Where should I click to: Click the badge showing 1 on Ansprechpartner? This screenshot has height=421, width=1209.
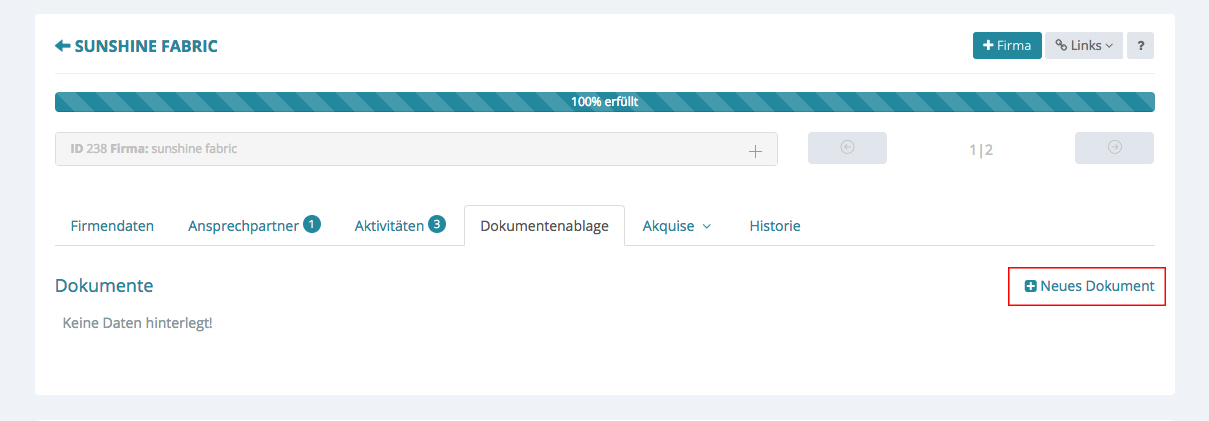point(312,225)
